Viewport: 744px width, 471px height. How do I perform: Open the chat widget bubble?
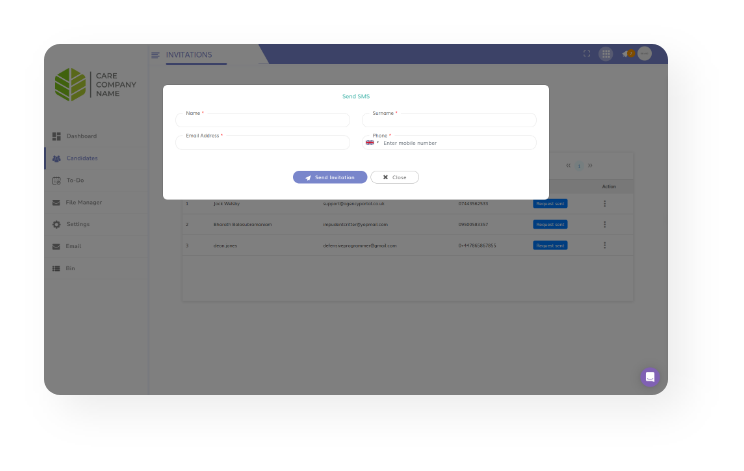[650, 377]
